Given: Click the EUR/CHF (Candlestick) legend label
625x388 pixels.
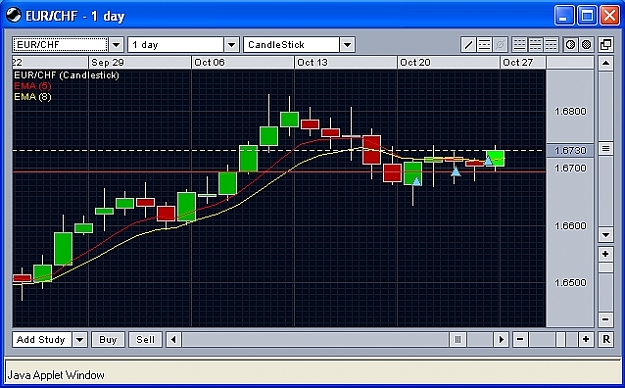Looking at the screenshot, I should pyautogui.click(x=67, y=75).
